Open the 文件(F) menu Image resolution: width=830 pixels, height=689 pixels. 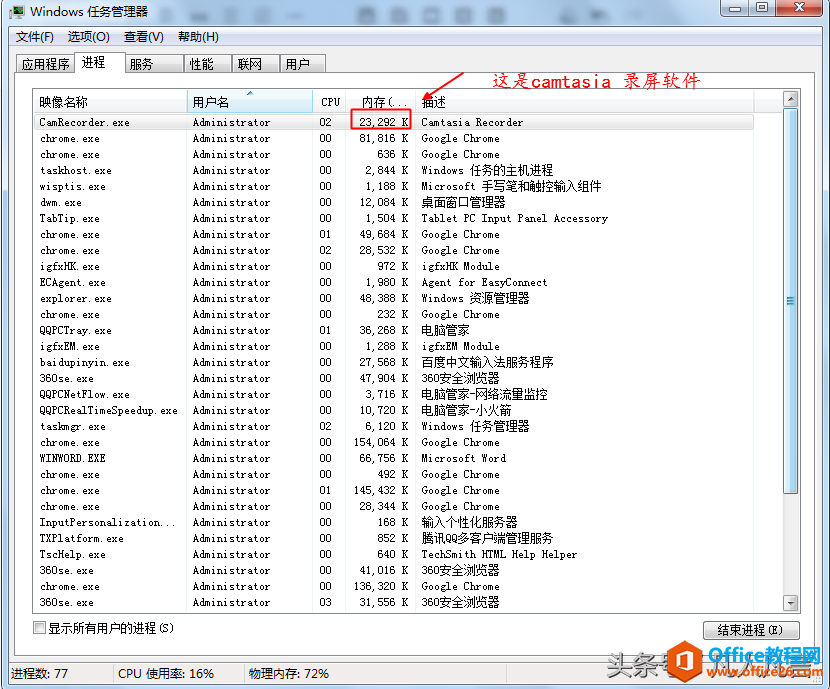(x=34, y=37)
